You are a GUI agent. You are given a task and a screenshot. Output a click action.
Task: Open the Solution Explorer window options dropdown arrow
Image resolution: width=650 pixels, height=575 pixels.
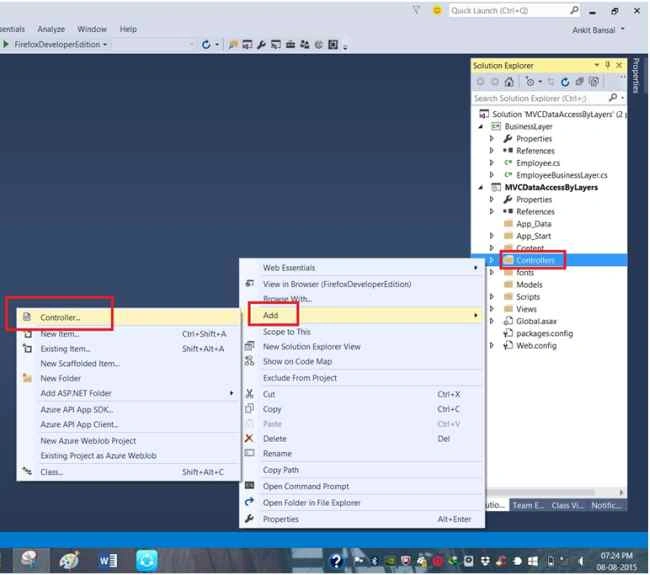tap(597, 65)
